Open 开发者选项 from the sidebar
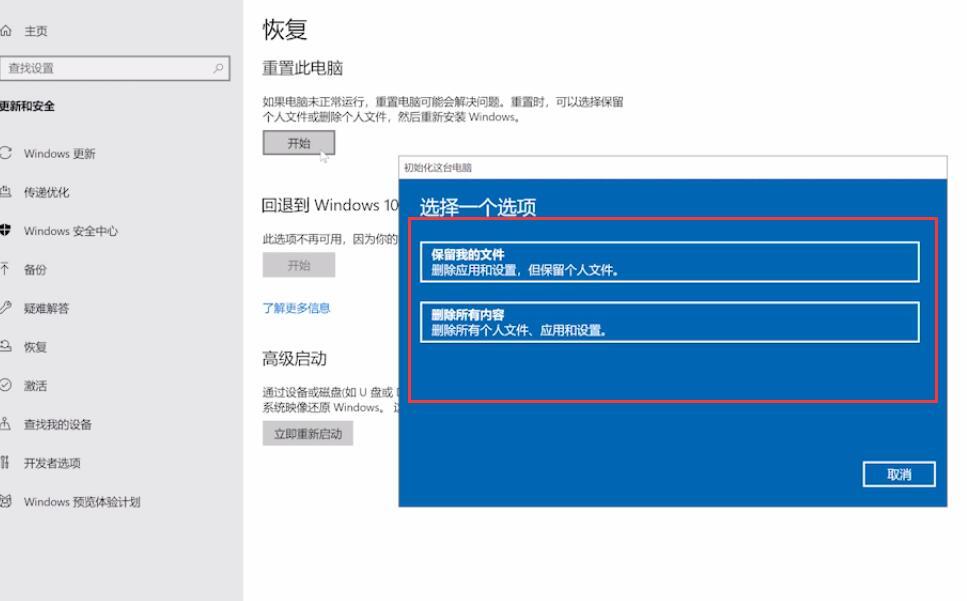The width and height of the screenshot is (967, 601). (52, 463)
